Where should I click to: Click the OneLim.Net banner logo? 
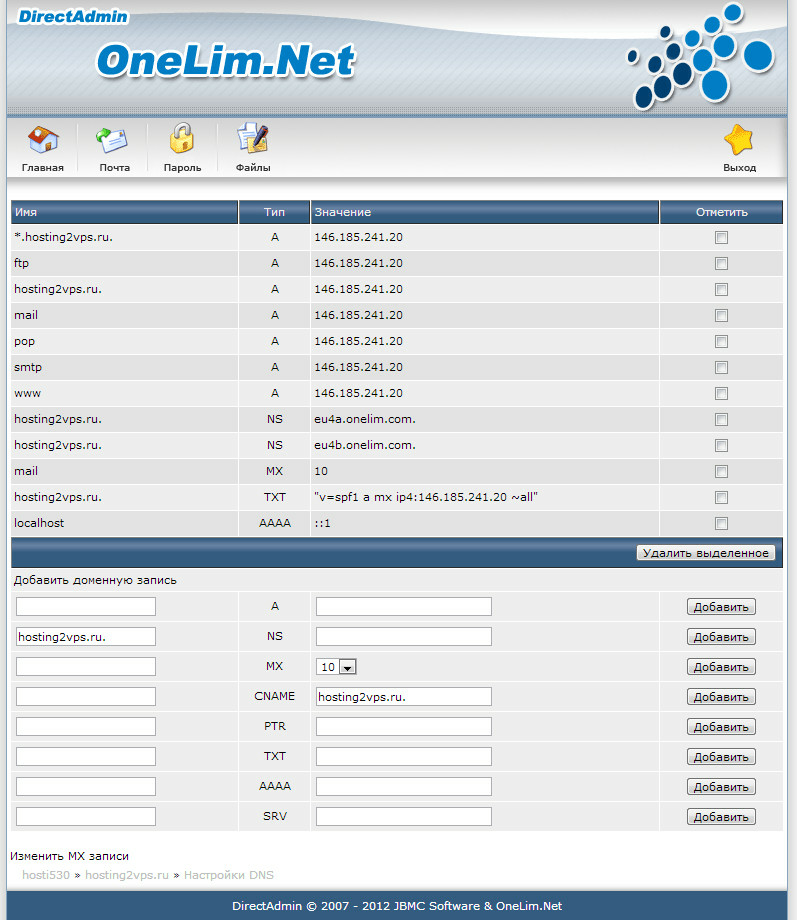click(x=226, y=61)
